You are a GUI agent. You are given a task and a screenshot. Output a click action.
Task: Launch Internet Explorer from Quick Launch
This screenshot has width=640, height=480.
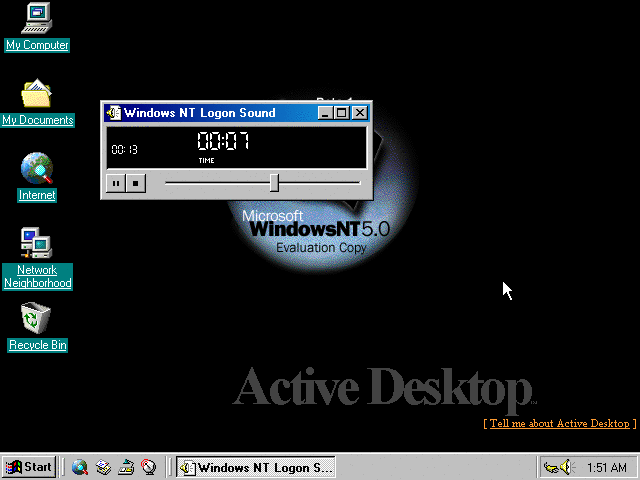80,467
